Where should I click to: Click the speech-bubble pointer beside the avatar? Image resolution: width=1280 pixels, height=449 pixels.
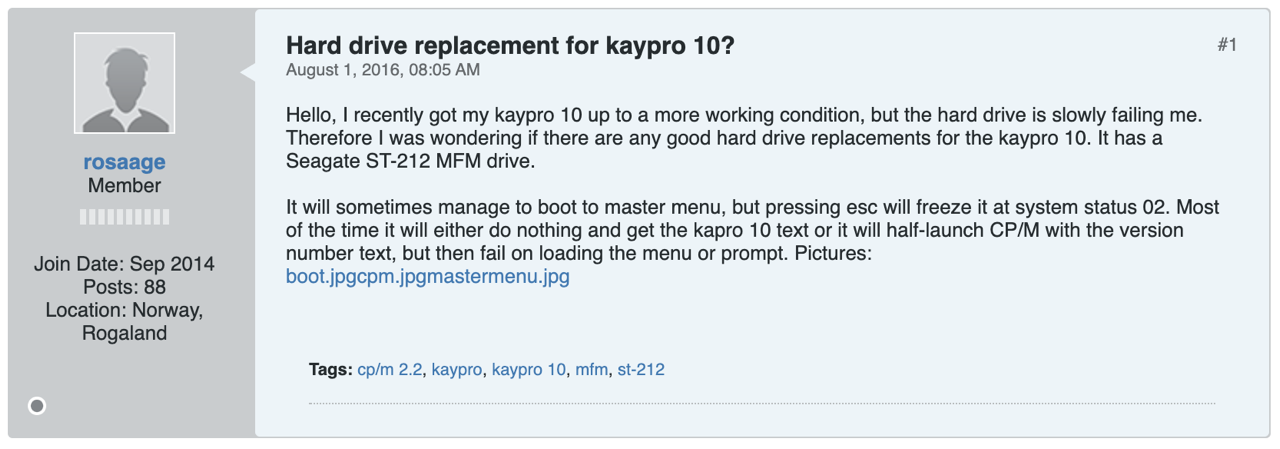click(247, 72)
